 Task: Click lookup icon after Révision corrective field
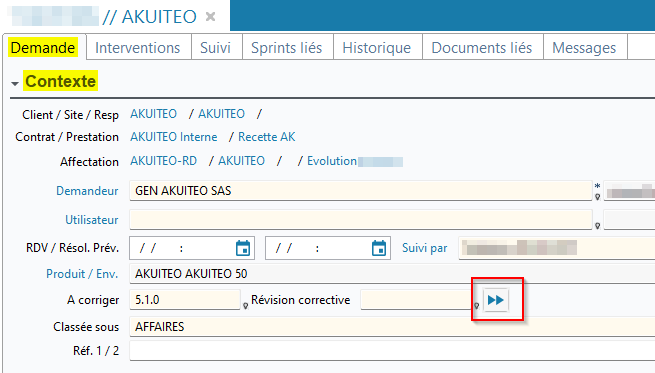point(476,306)
